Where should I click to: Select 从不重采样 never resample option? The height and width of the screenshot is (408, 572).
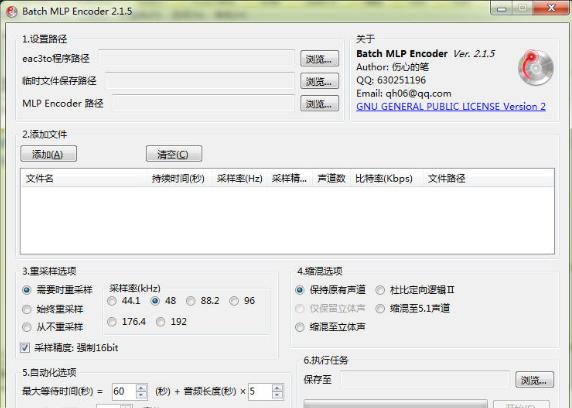tap(53, 327)
